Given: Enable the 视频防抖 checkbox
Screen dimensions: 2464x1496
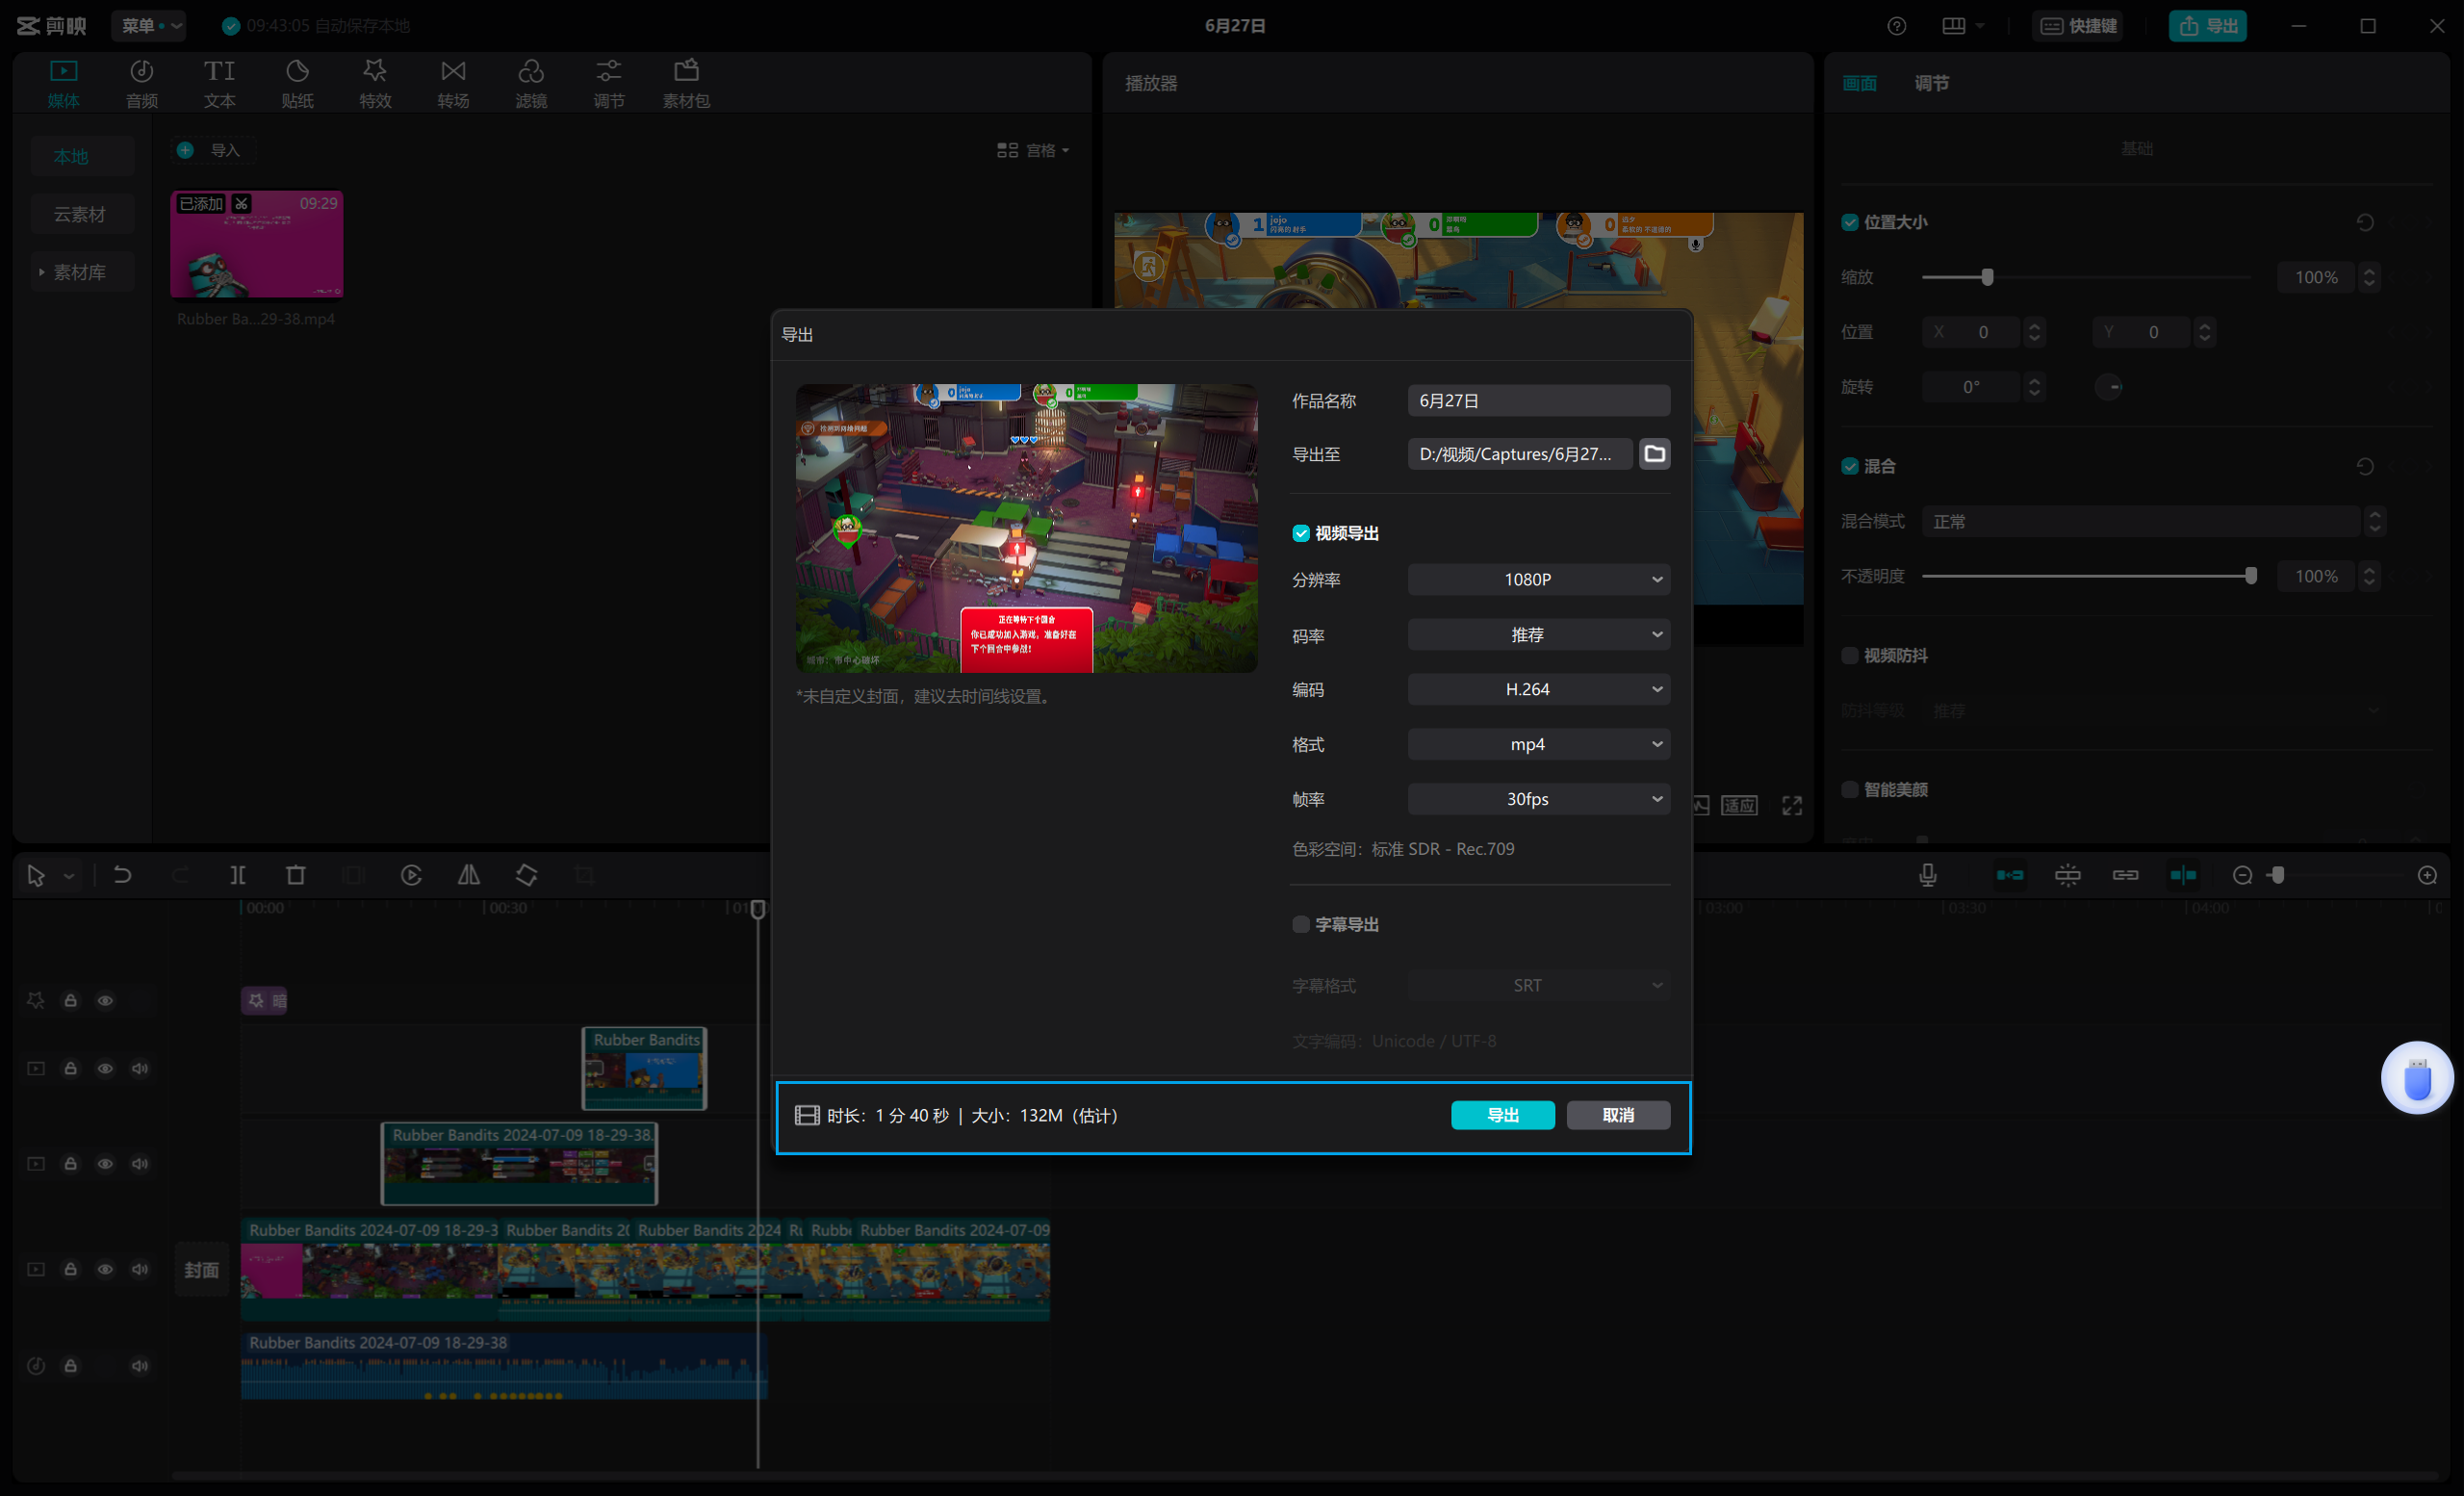Looking at the screenshot, I should pos(1850,655).
